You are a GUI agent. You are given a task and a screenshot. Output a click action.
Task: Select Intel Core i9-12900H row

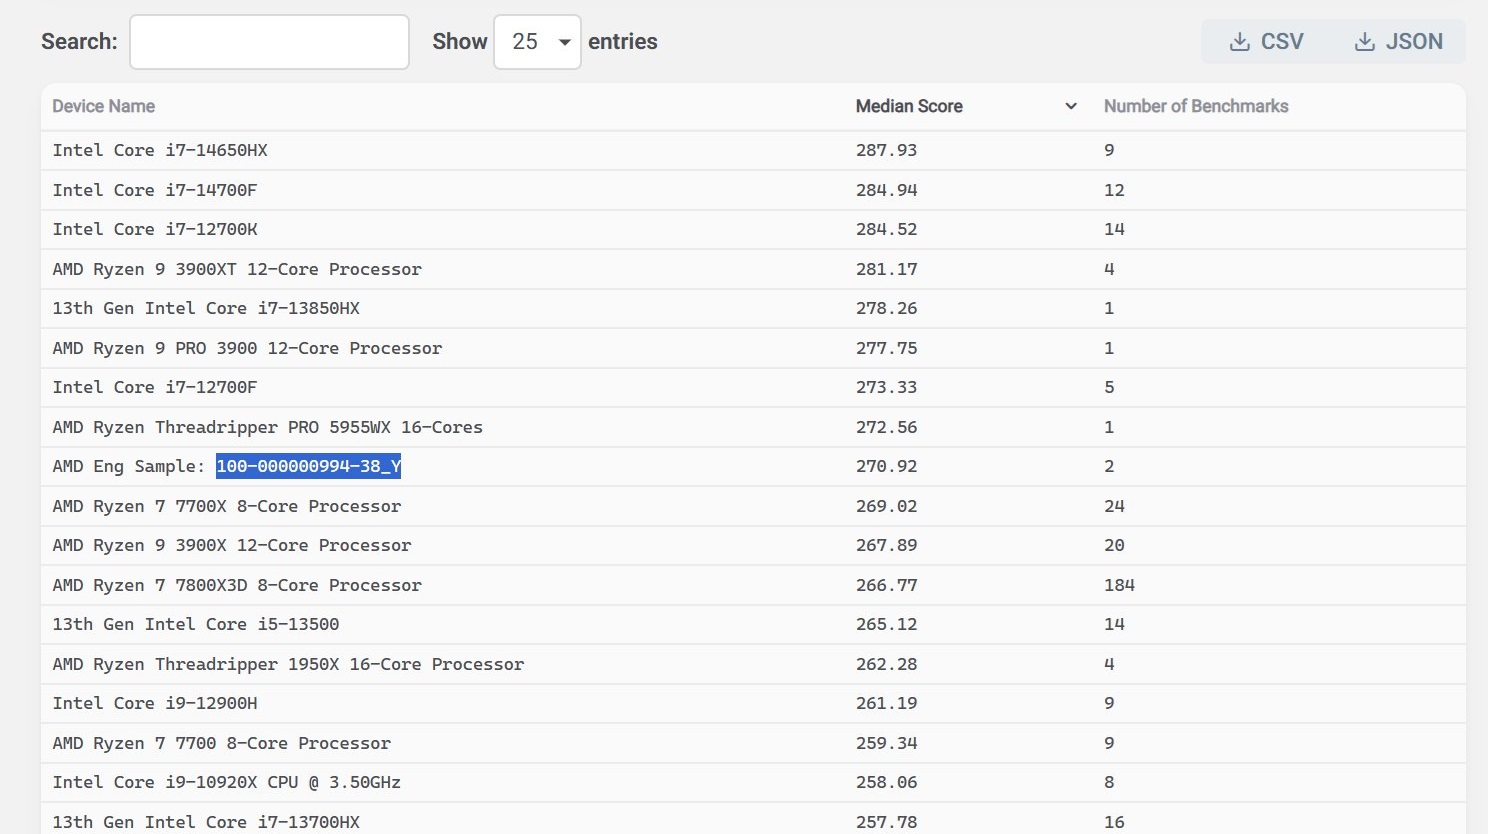point(155,703)
